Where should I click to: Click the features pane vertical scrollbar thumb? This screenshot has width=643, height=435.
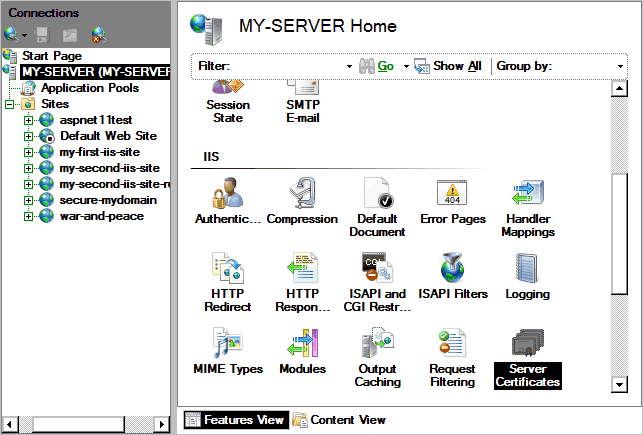(619, 234)
